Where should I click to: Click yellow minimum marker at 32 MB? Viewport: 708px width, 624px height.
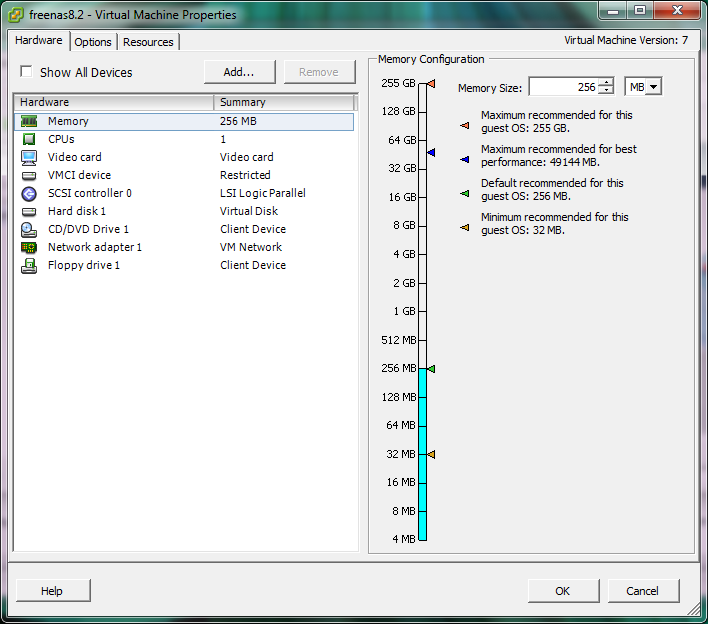(431, 454)
